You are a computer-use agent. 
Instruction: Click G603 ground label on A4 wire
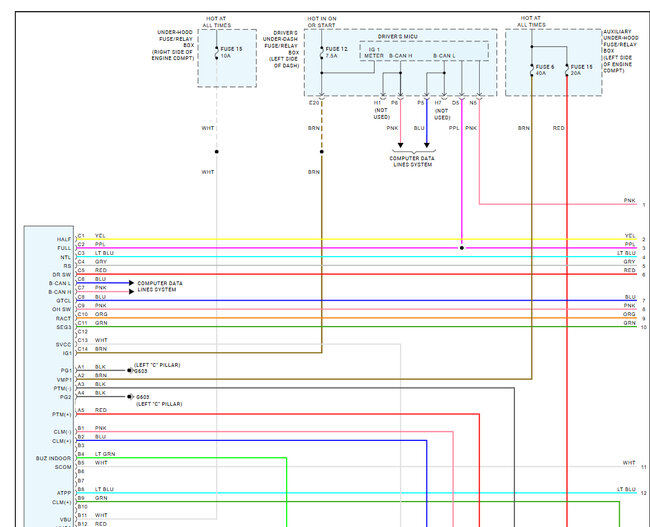pyautogui.click(x=143, y=397)
